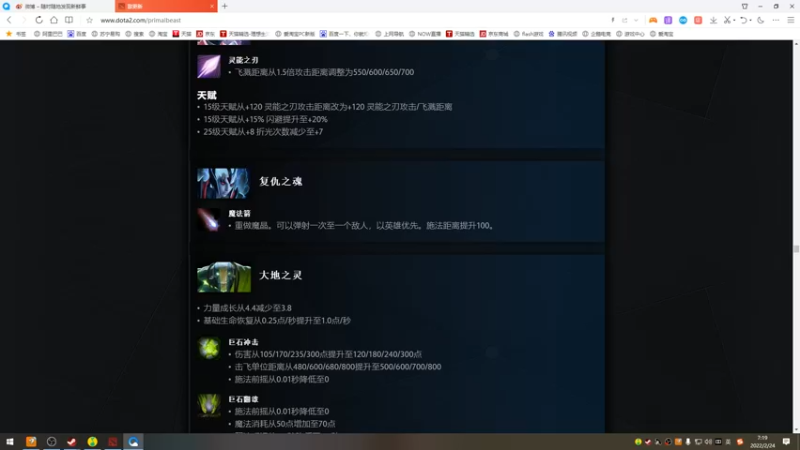Go to the browser home page
This screenshot has height=450, width=800.
point(54,20)
